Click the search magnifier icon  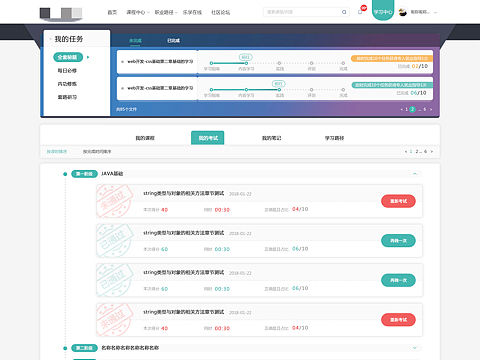tap(344, 12)
